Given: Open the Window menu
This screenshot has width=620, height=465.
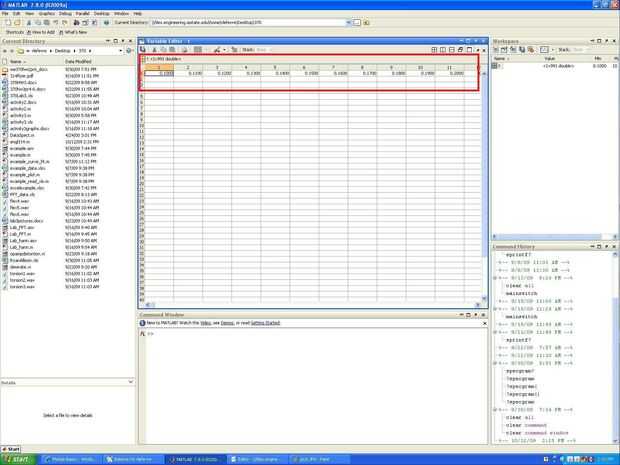Looking at the screenshot, I should click(121, 13).
